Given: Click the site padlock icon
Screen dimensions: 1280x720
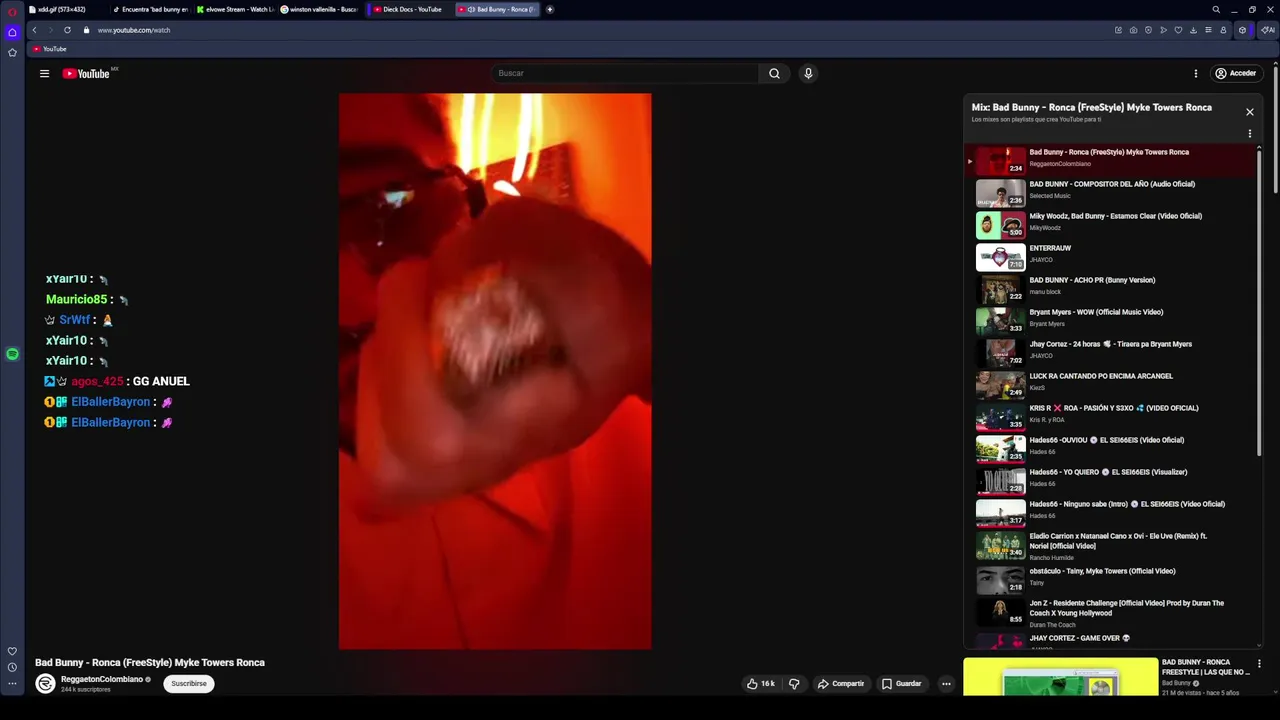Looking at the screenshot, I should click(x=86, y=30).
